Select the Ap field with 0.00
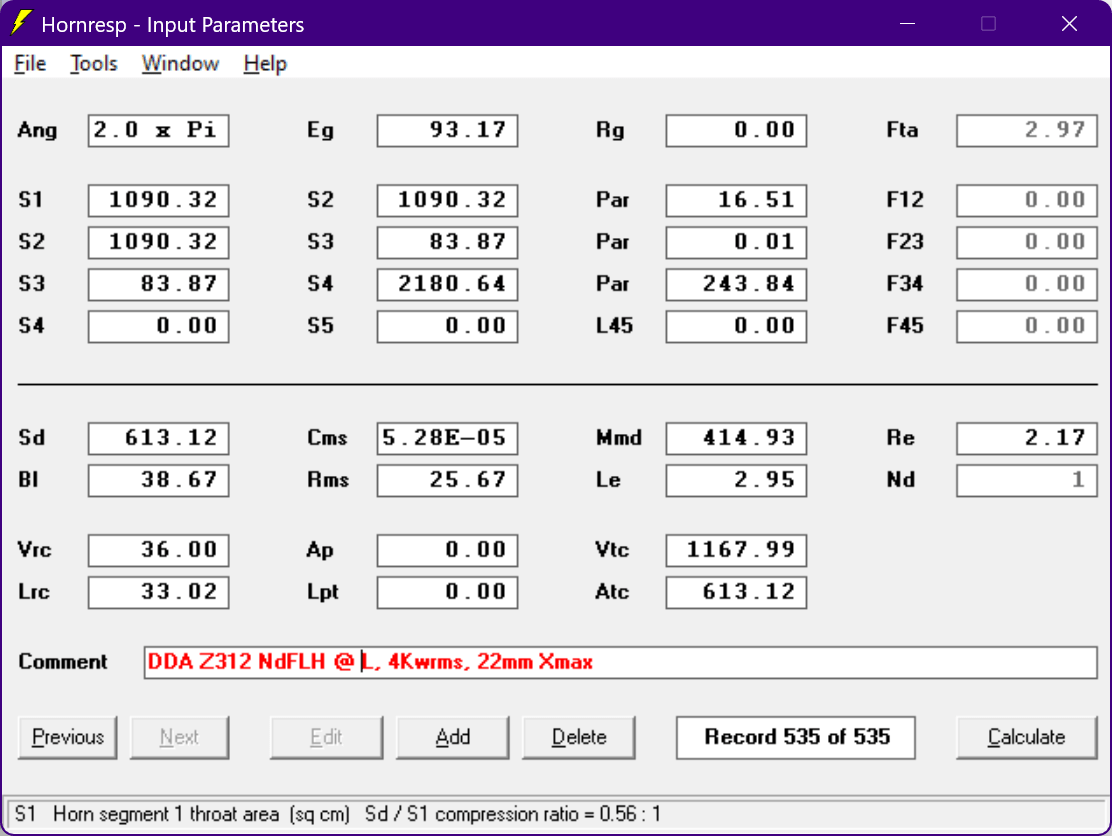 pos(447,550)
